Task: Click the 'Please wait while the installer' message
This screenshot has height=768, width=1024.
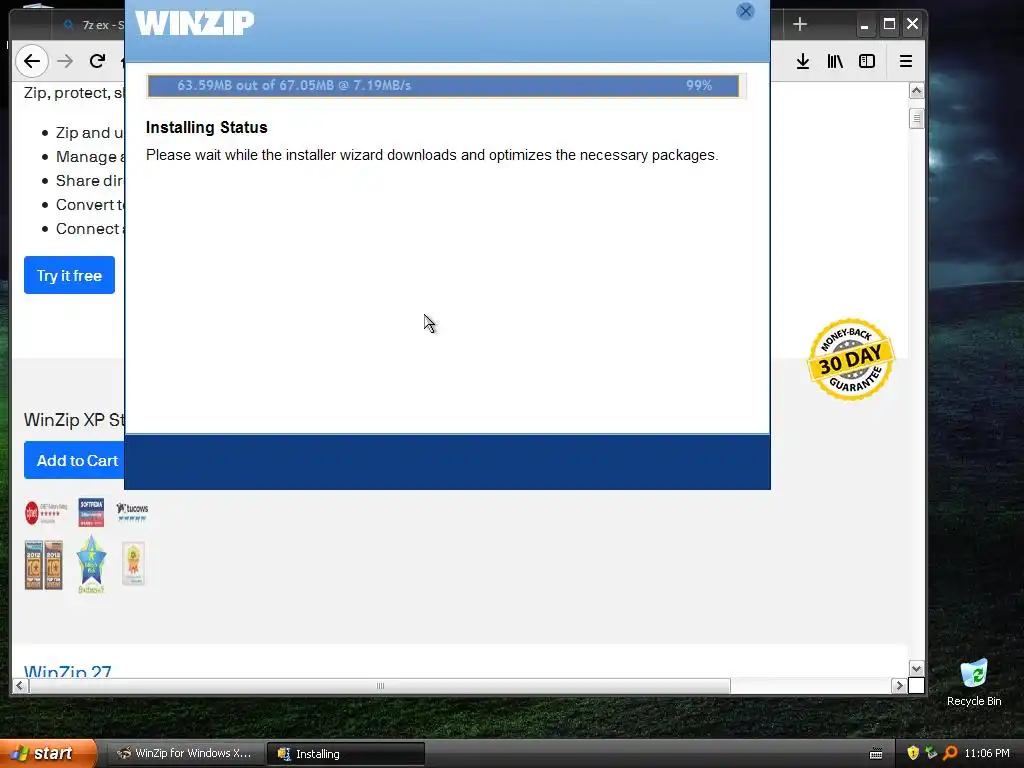Action: (432, 155)
